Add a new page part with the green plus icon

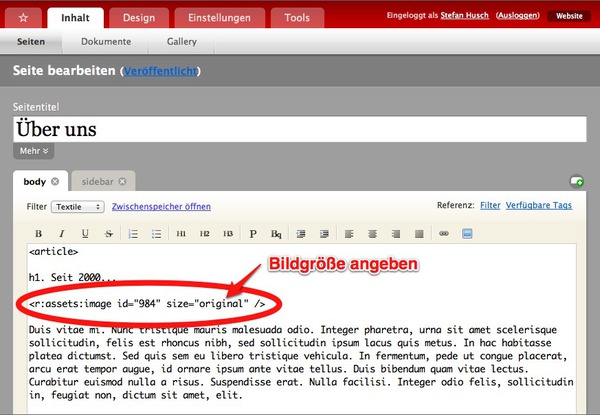tap(577, 181)
